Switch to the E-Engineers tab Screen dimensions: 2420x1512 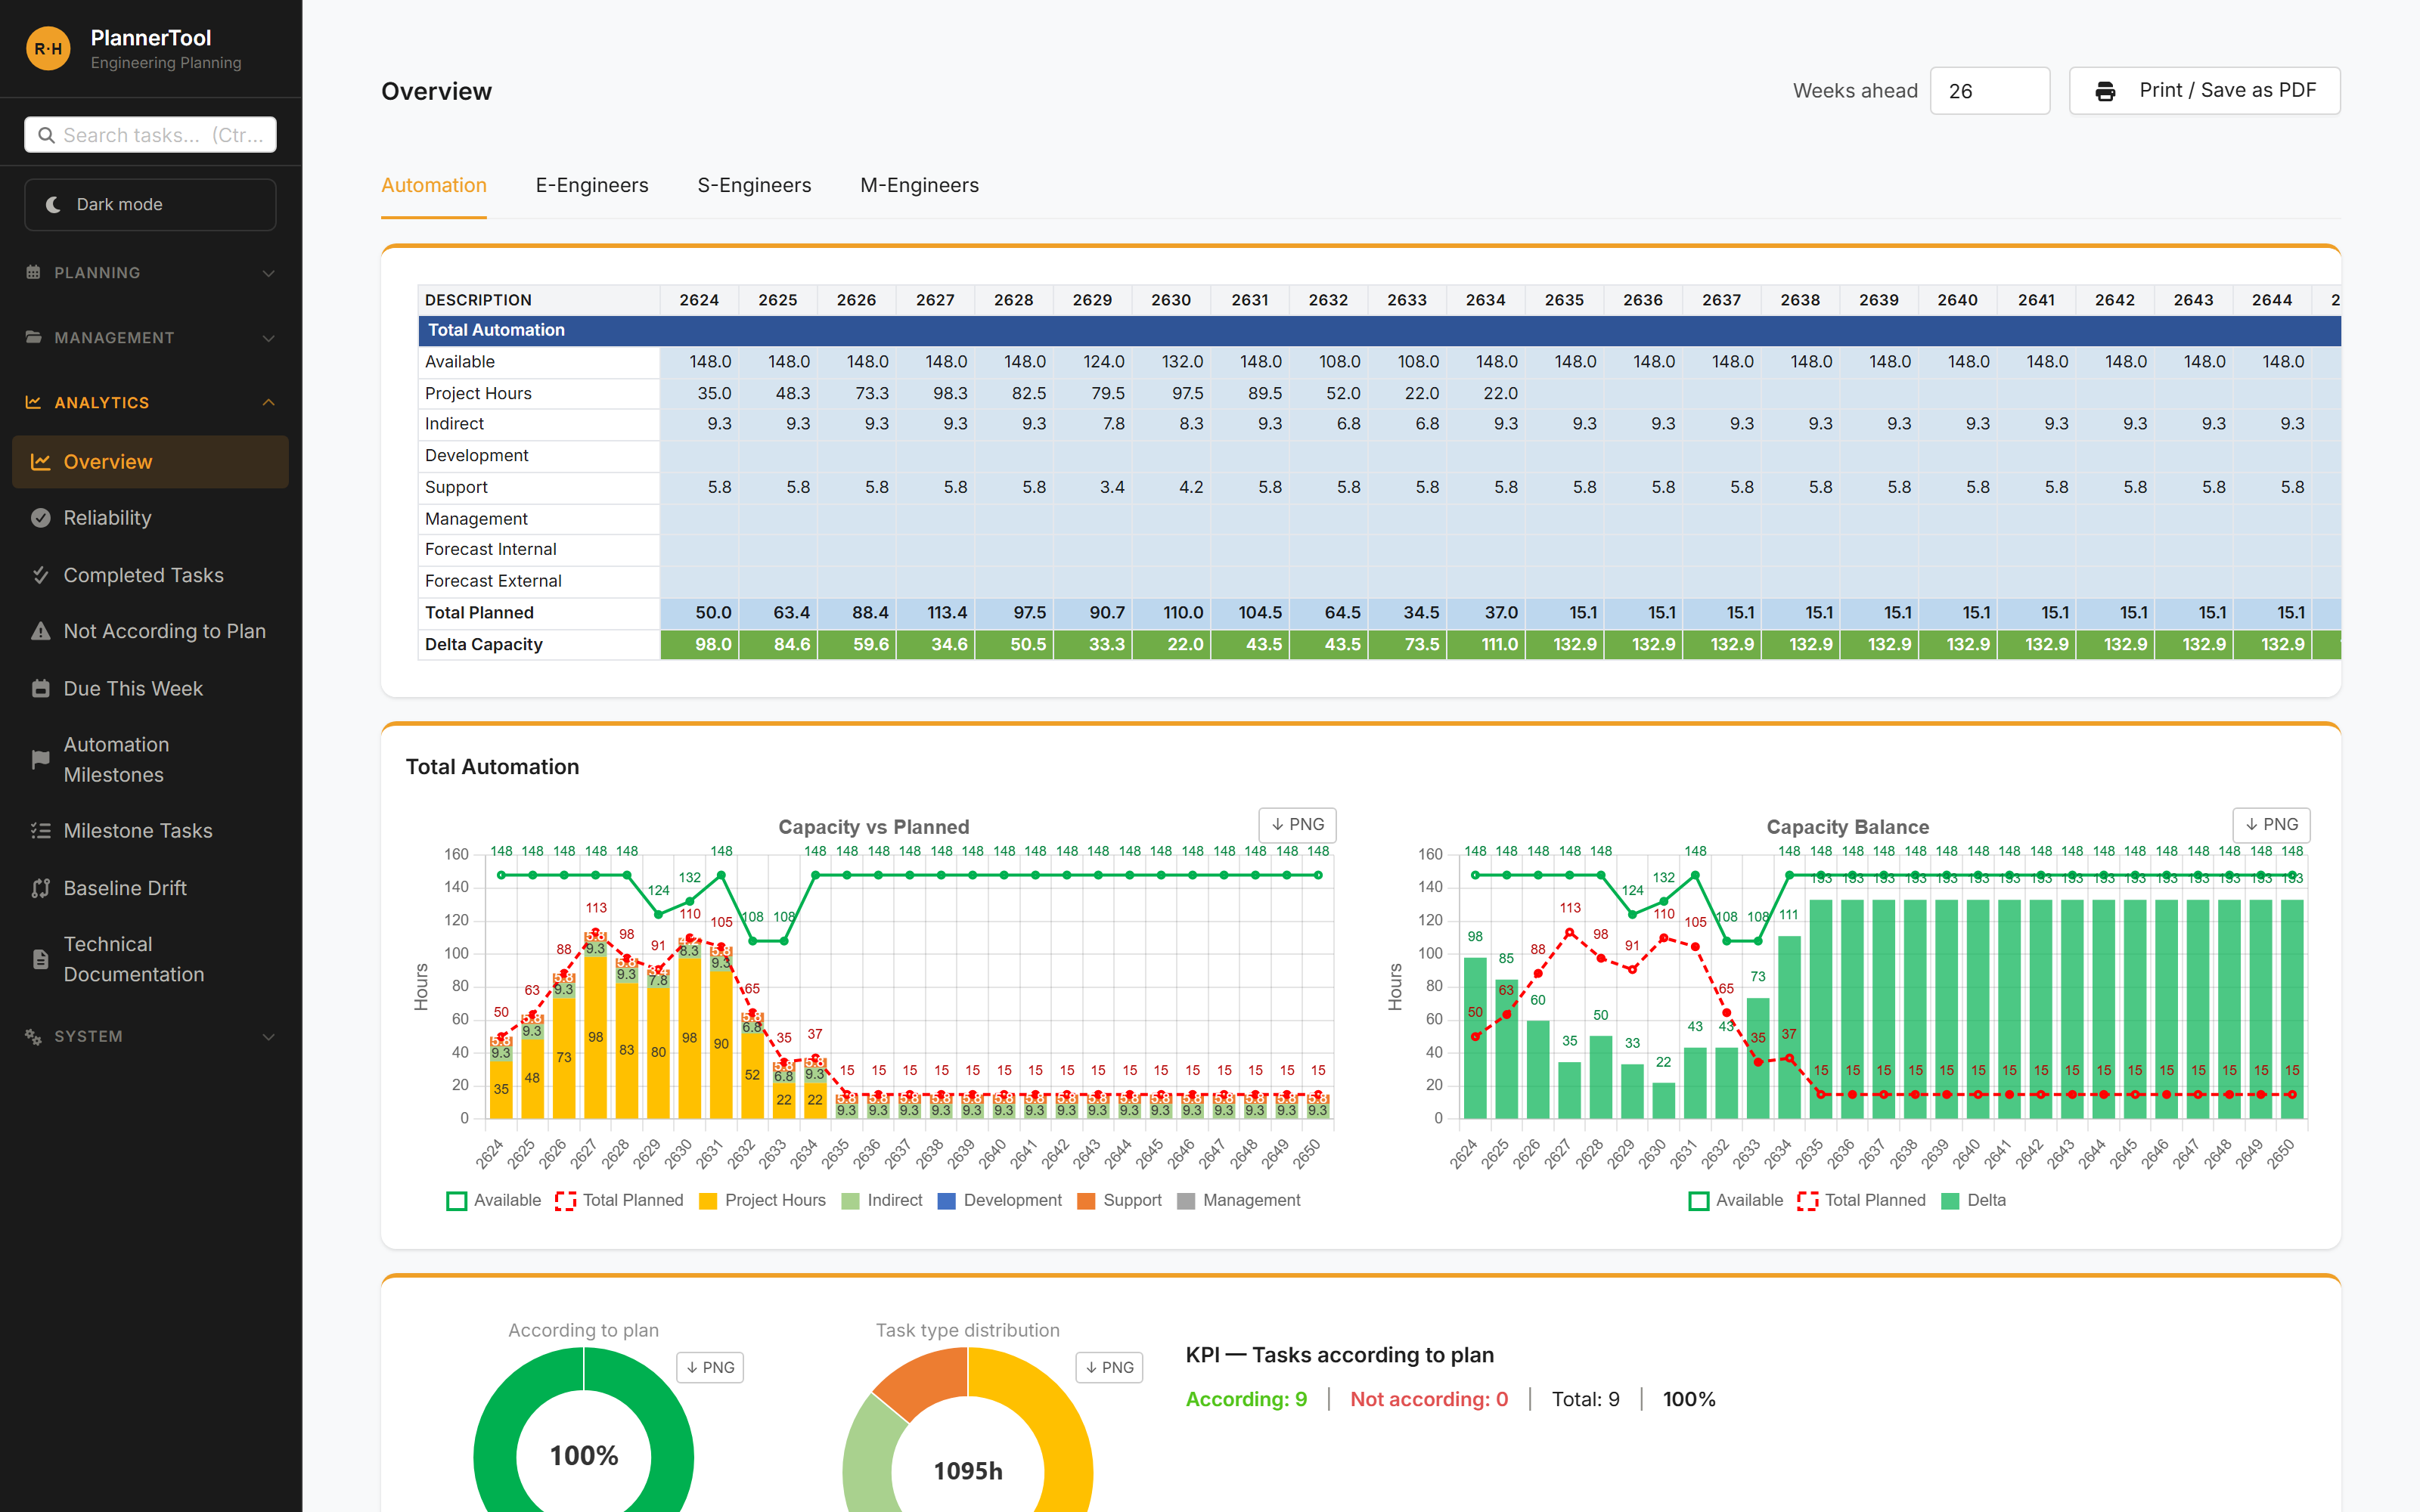(x=592, y=185)
